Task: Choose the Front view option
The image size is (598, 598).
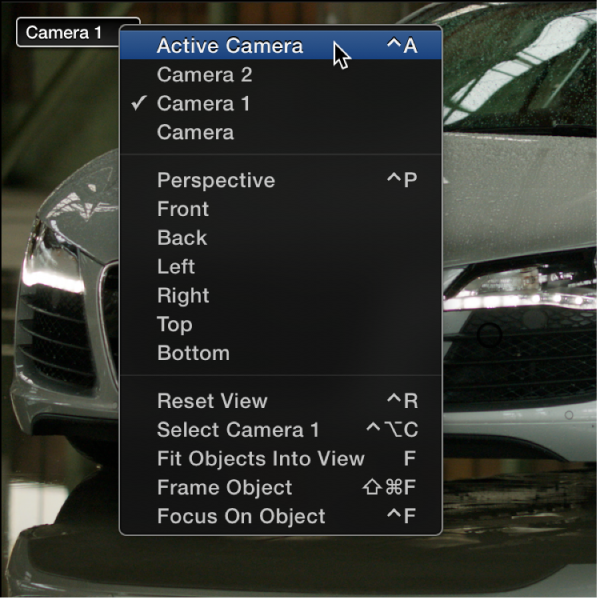Action: click(281, 209)
